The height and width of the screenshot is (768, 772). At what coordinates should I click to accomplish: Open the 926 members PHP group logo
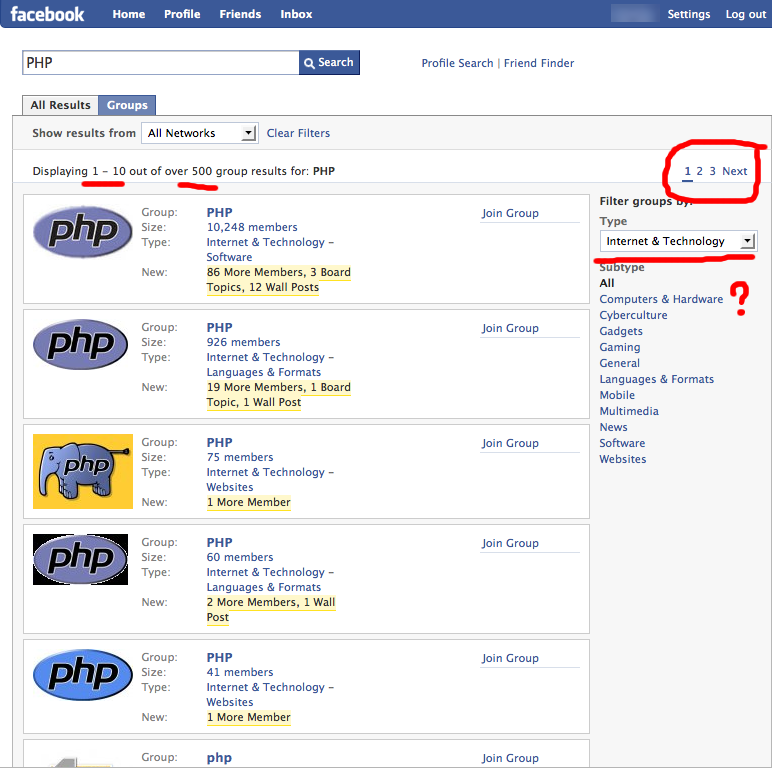[x=81, y=345]
